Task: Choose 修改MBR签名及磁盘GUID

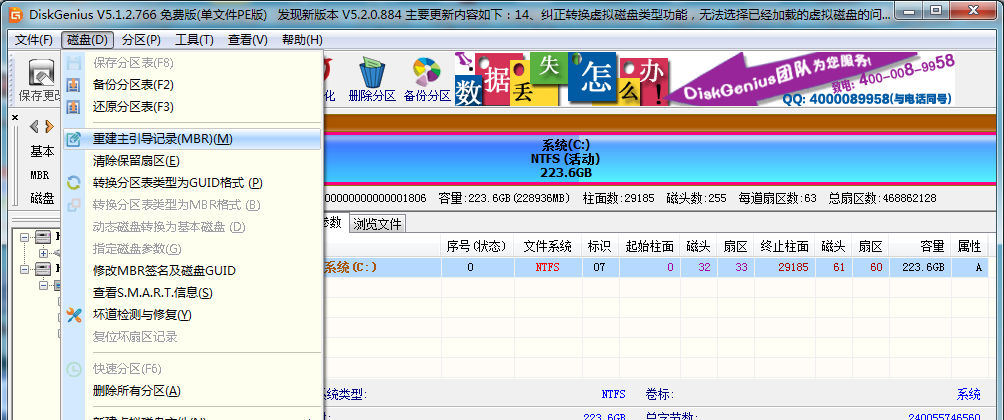Action: coord(192,271)
